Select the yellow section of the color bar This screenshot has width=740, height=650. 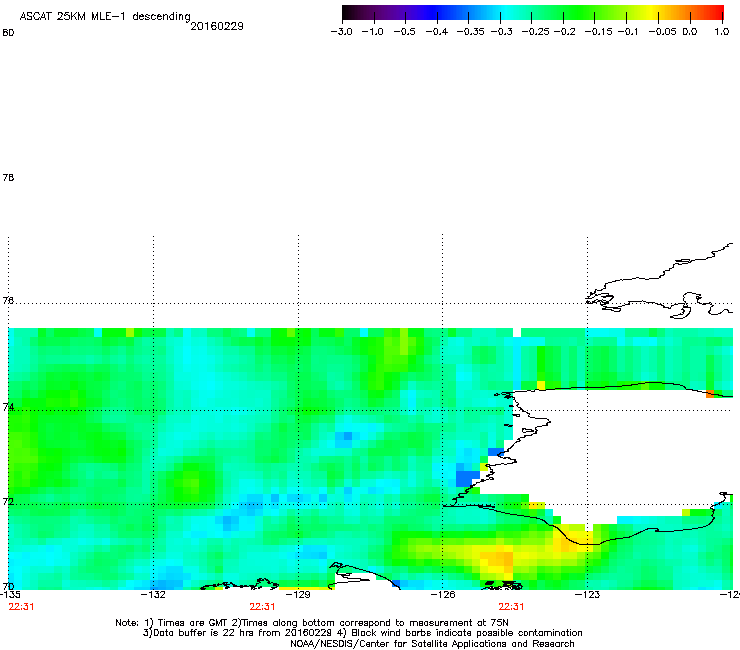(654, 13)
